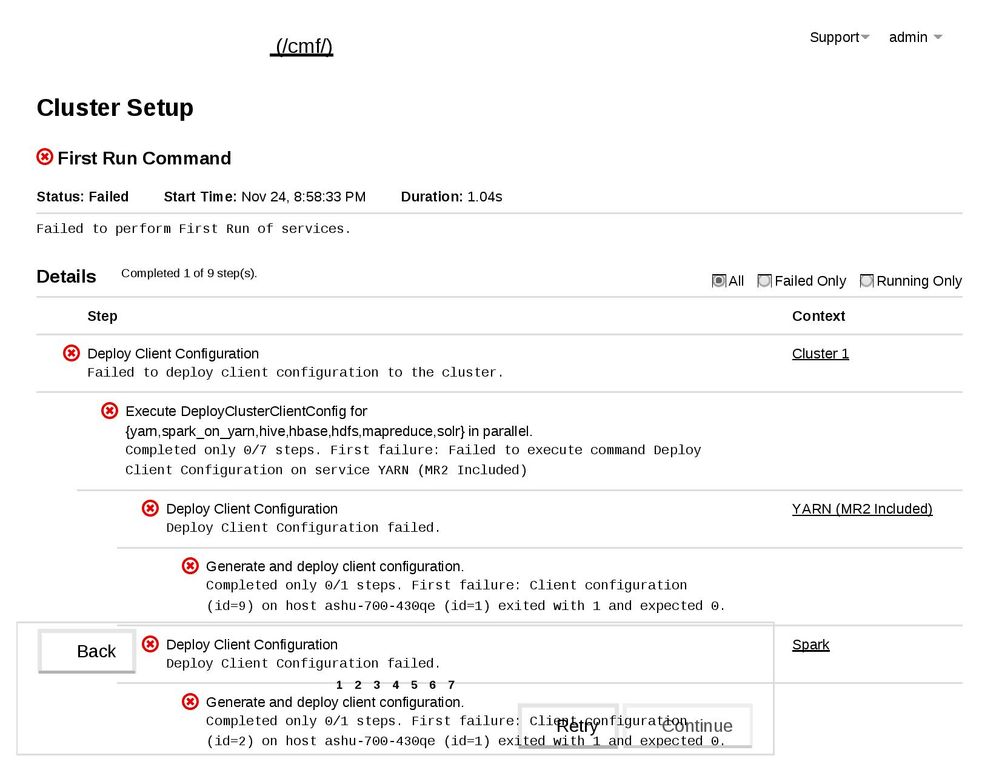Viewport: 999px width, 772px height.
Task: Click the error icon beside First Run Command
Action: (44, 156)
